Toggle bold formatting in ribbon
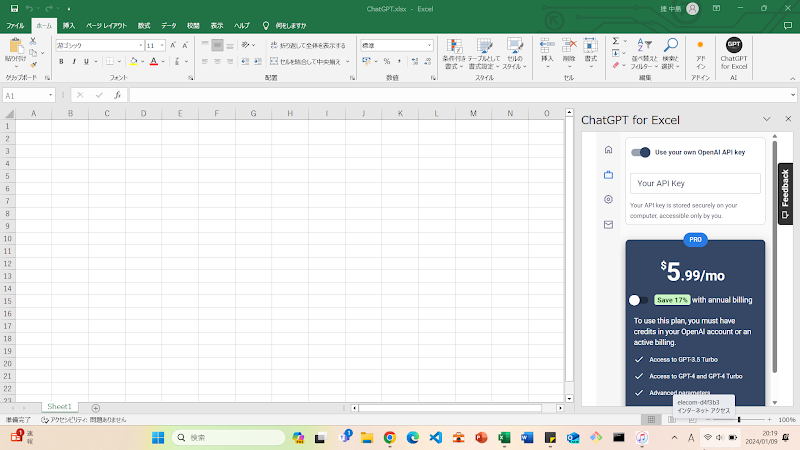Screen dimensions: 800x450 tap(61, 62)
